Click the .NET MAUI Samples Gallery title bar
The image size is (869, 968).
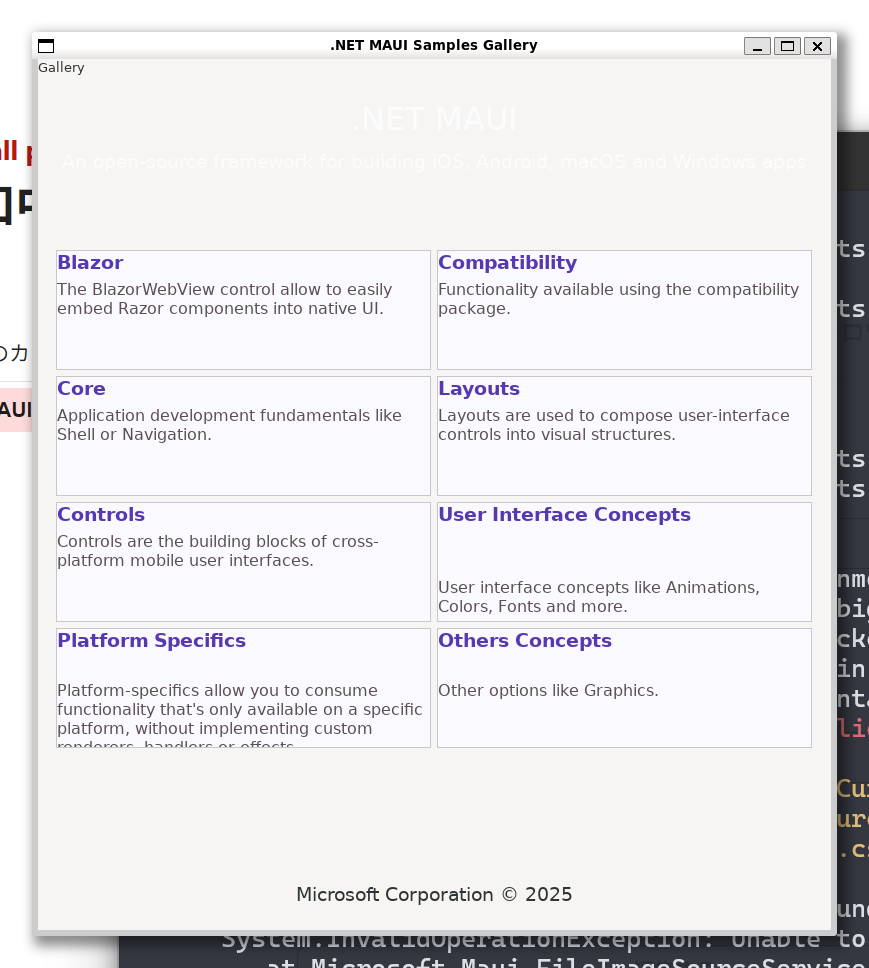coord(434,46)
